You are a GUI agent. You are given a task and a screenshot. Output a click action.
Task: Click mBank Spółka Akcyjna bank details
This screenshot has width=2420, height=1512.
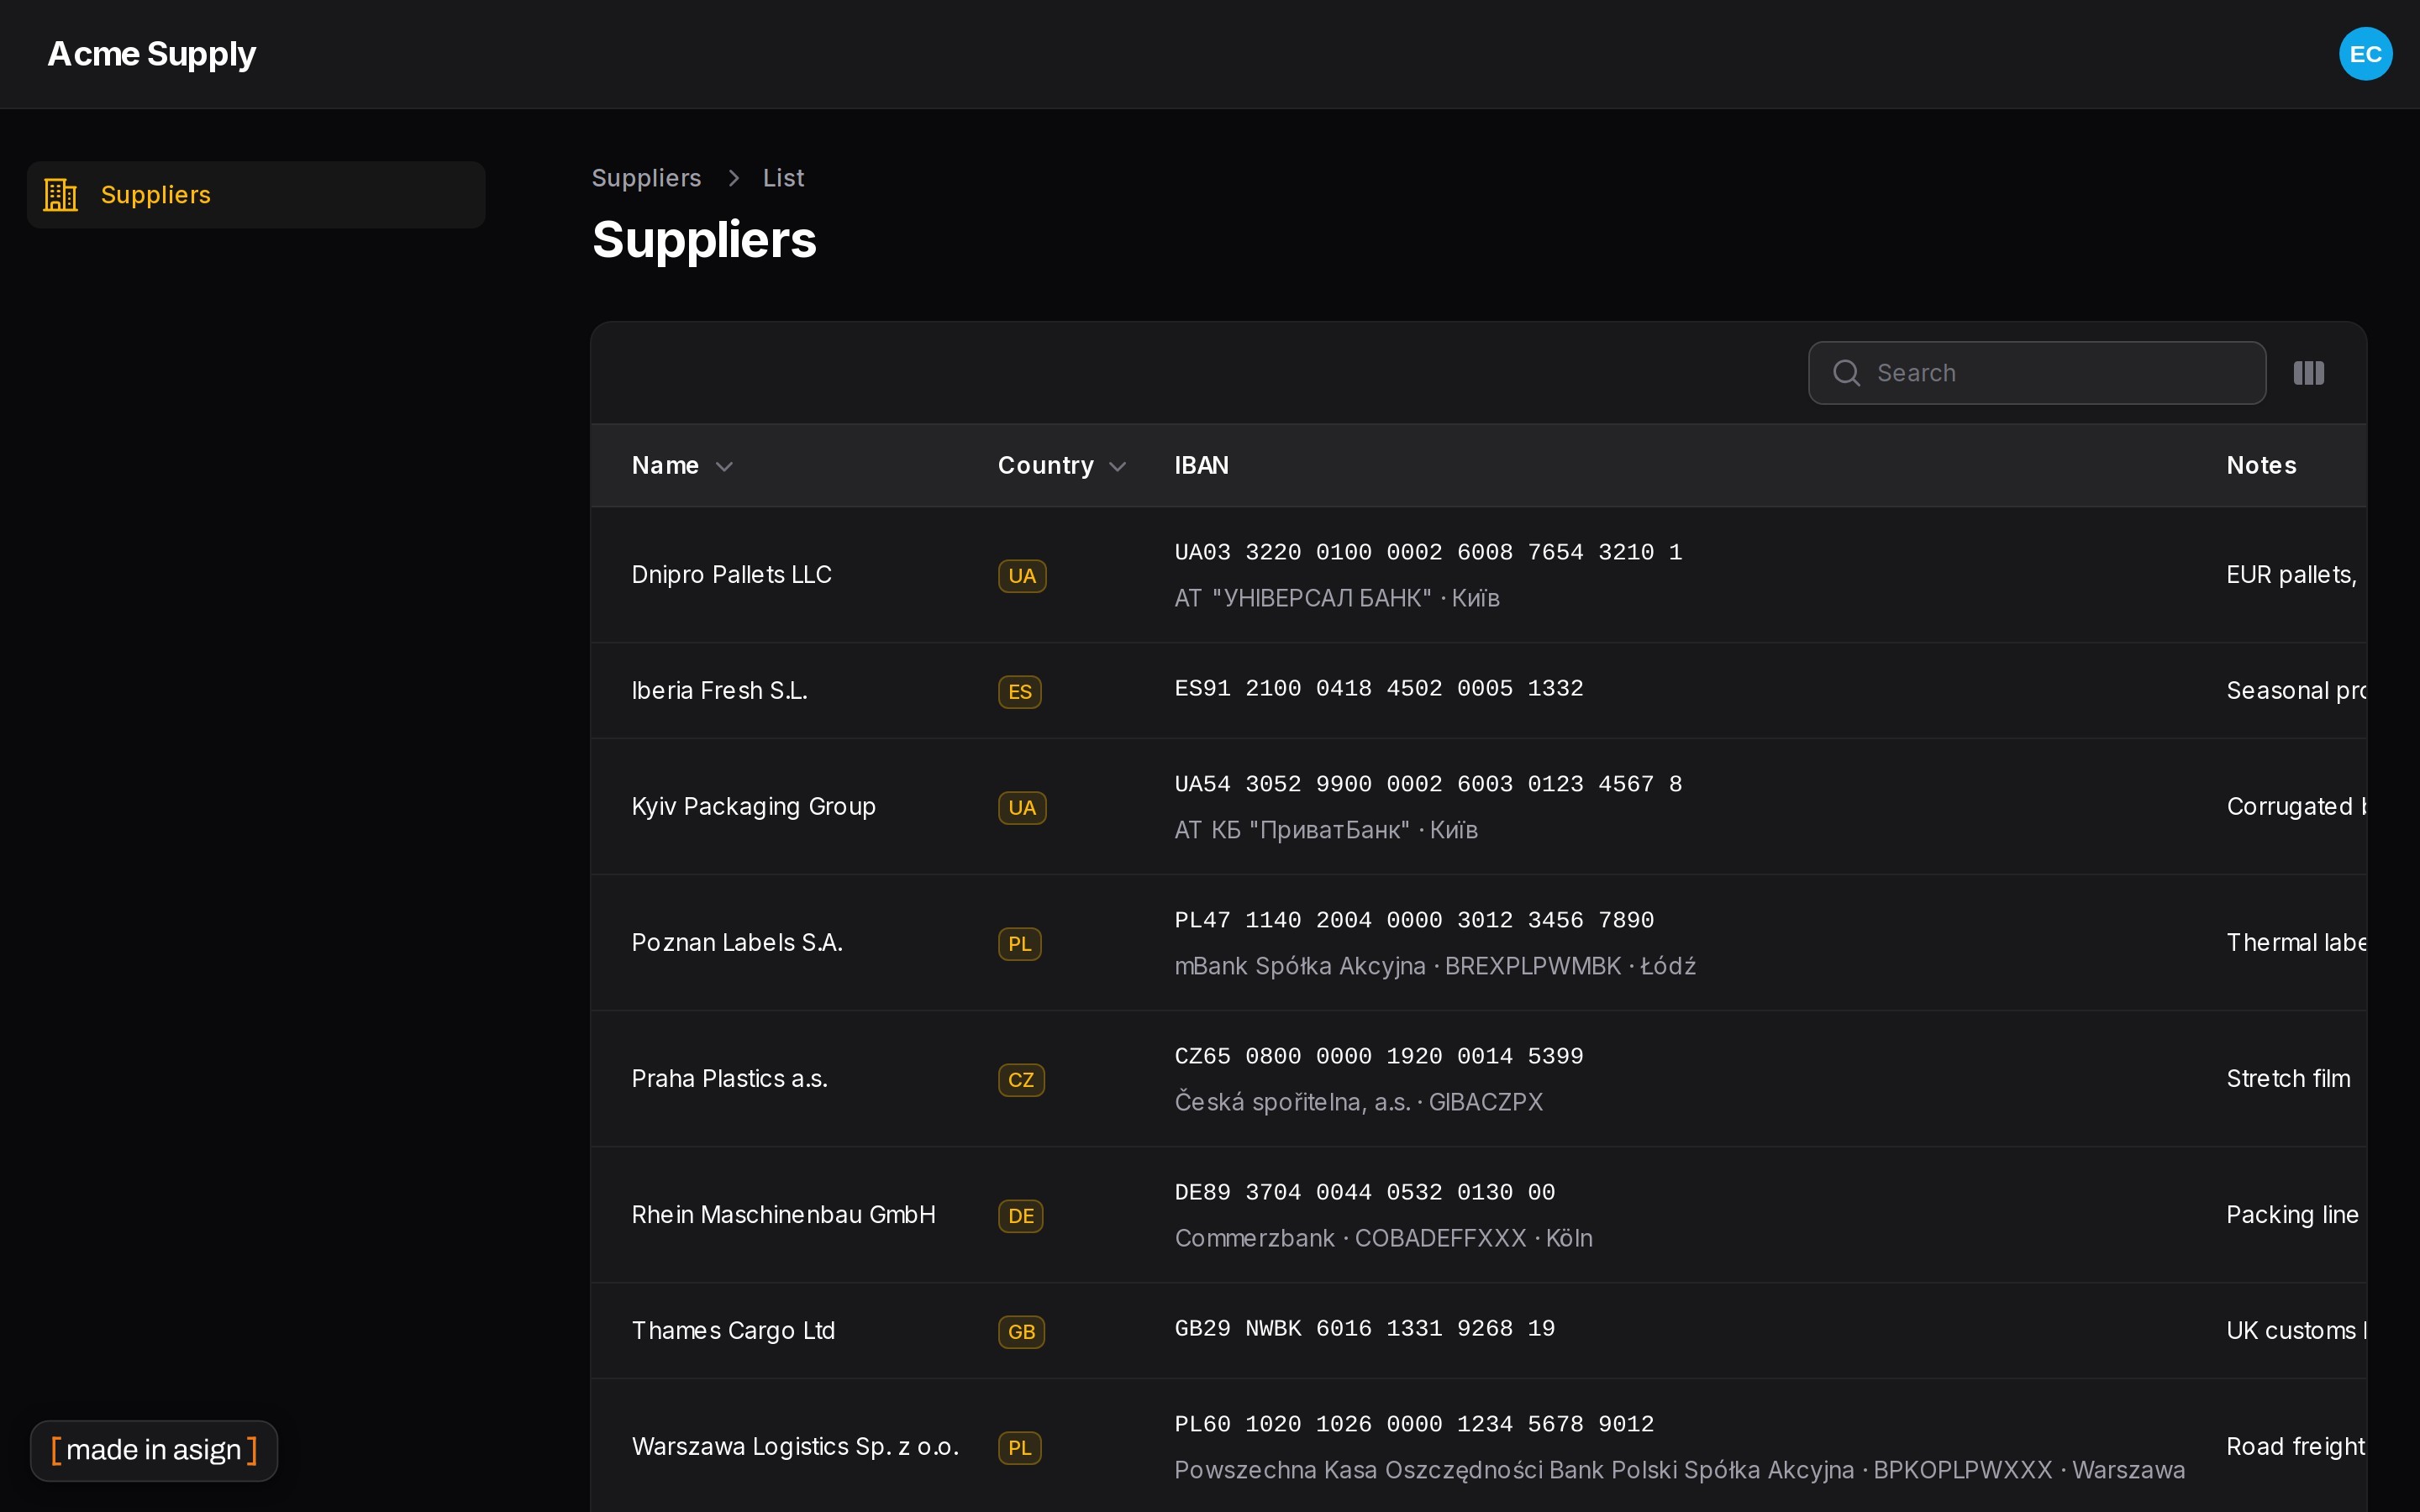1435,966
